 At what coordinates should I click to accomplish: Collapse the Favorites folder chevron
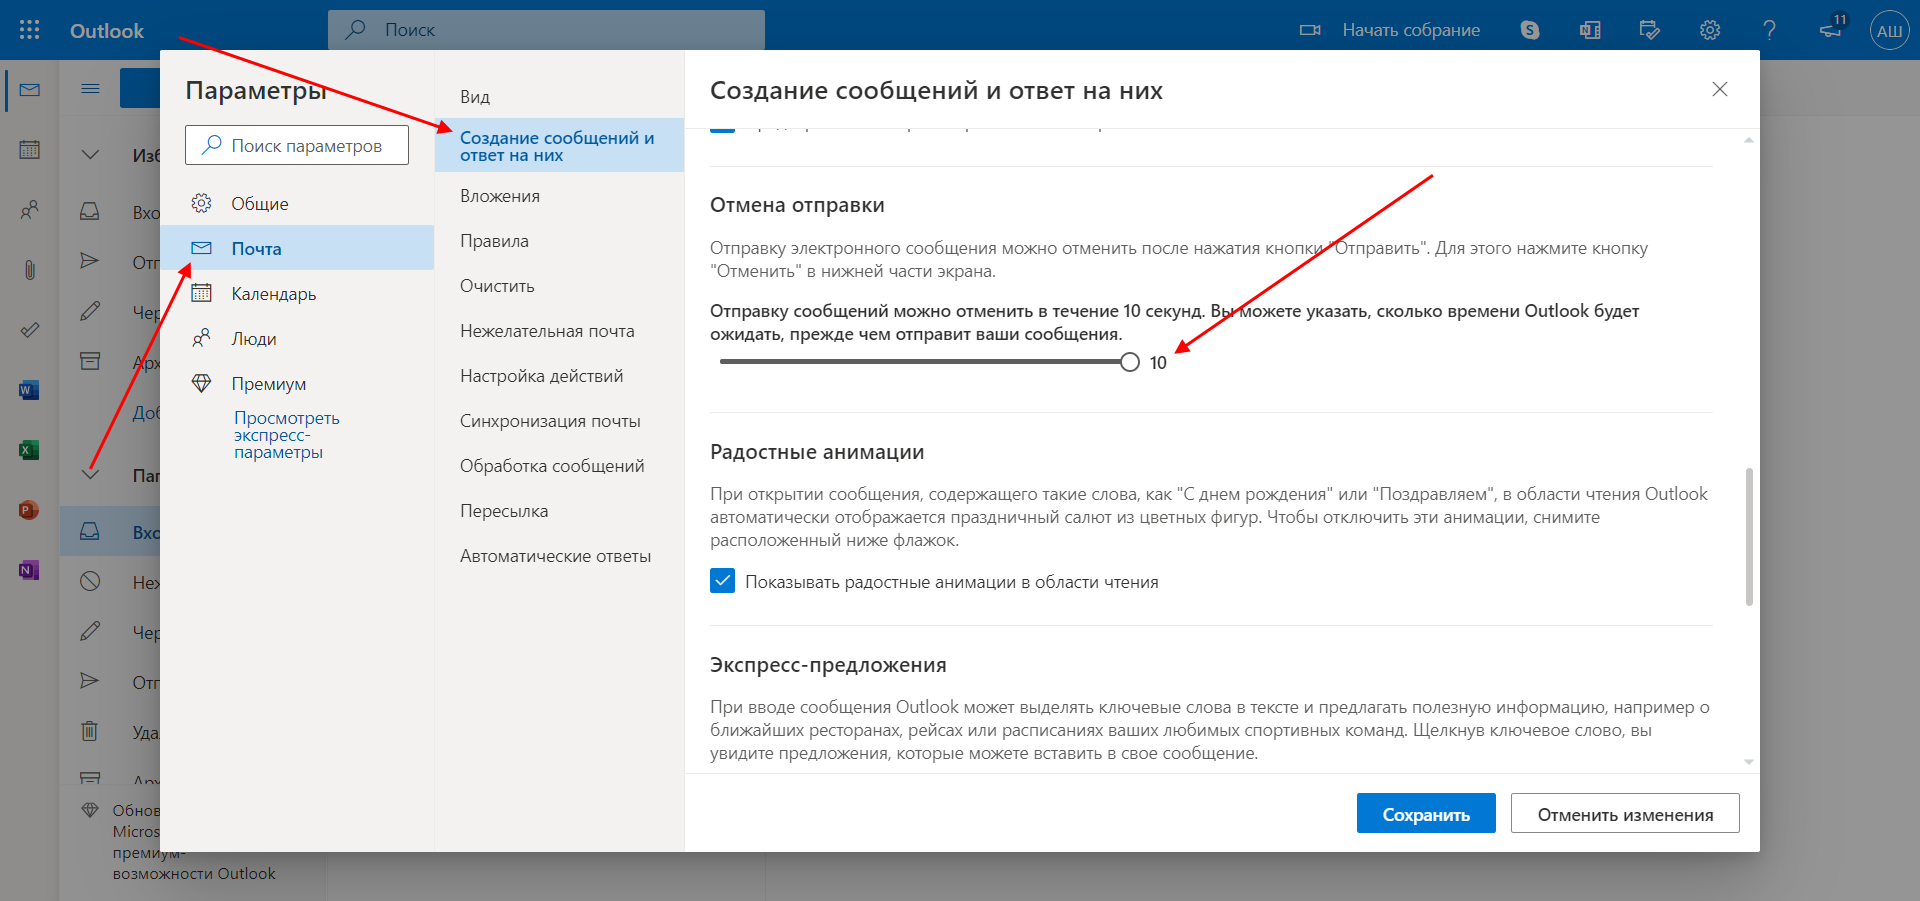[x=90, y=155]
